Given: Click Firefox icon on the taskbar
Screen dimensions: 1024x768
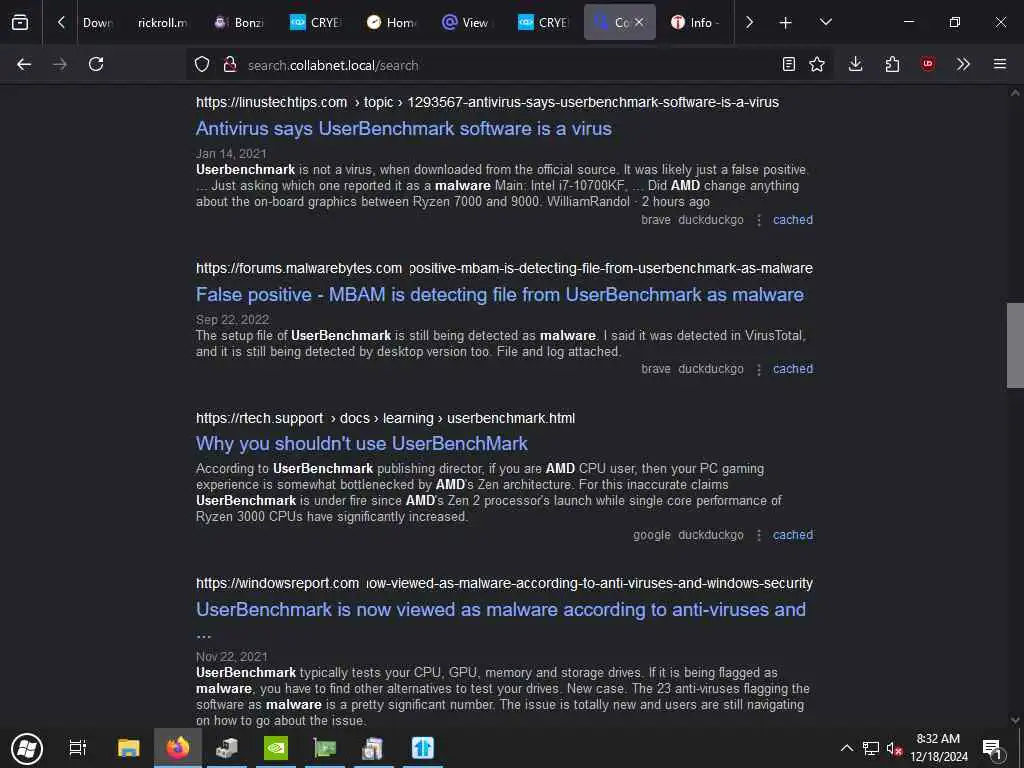Looking at the screenshot, I should [x=178, y=748].
